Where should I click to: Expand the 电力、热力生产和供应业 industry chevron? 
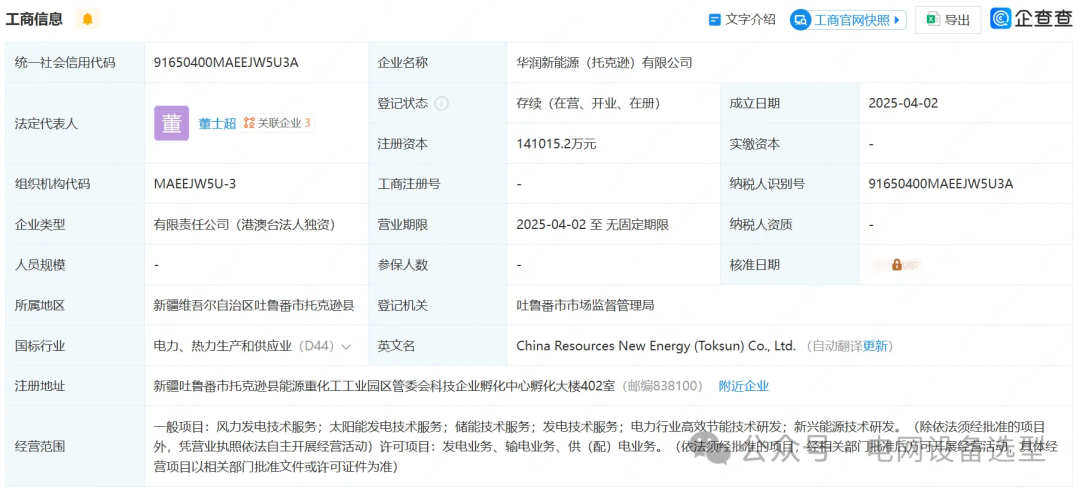pyautogui.click(x=346, y=346)
